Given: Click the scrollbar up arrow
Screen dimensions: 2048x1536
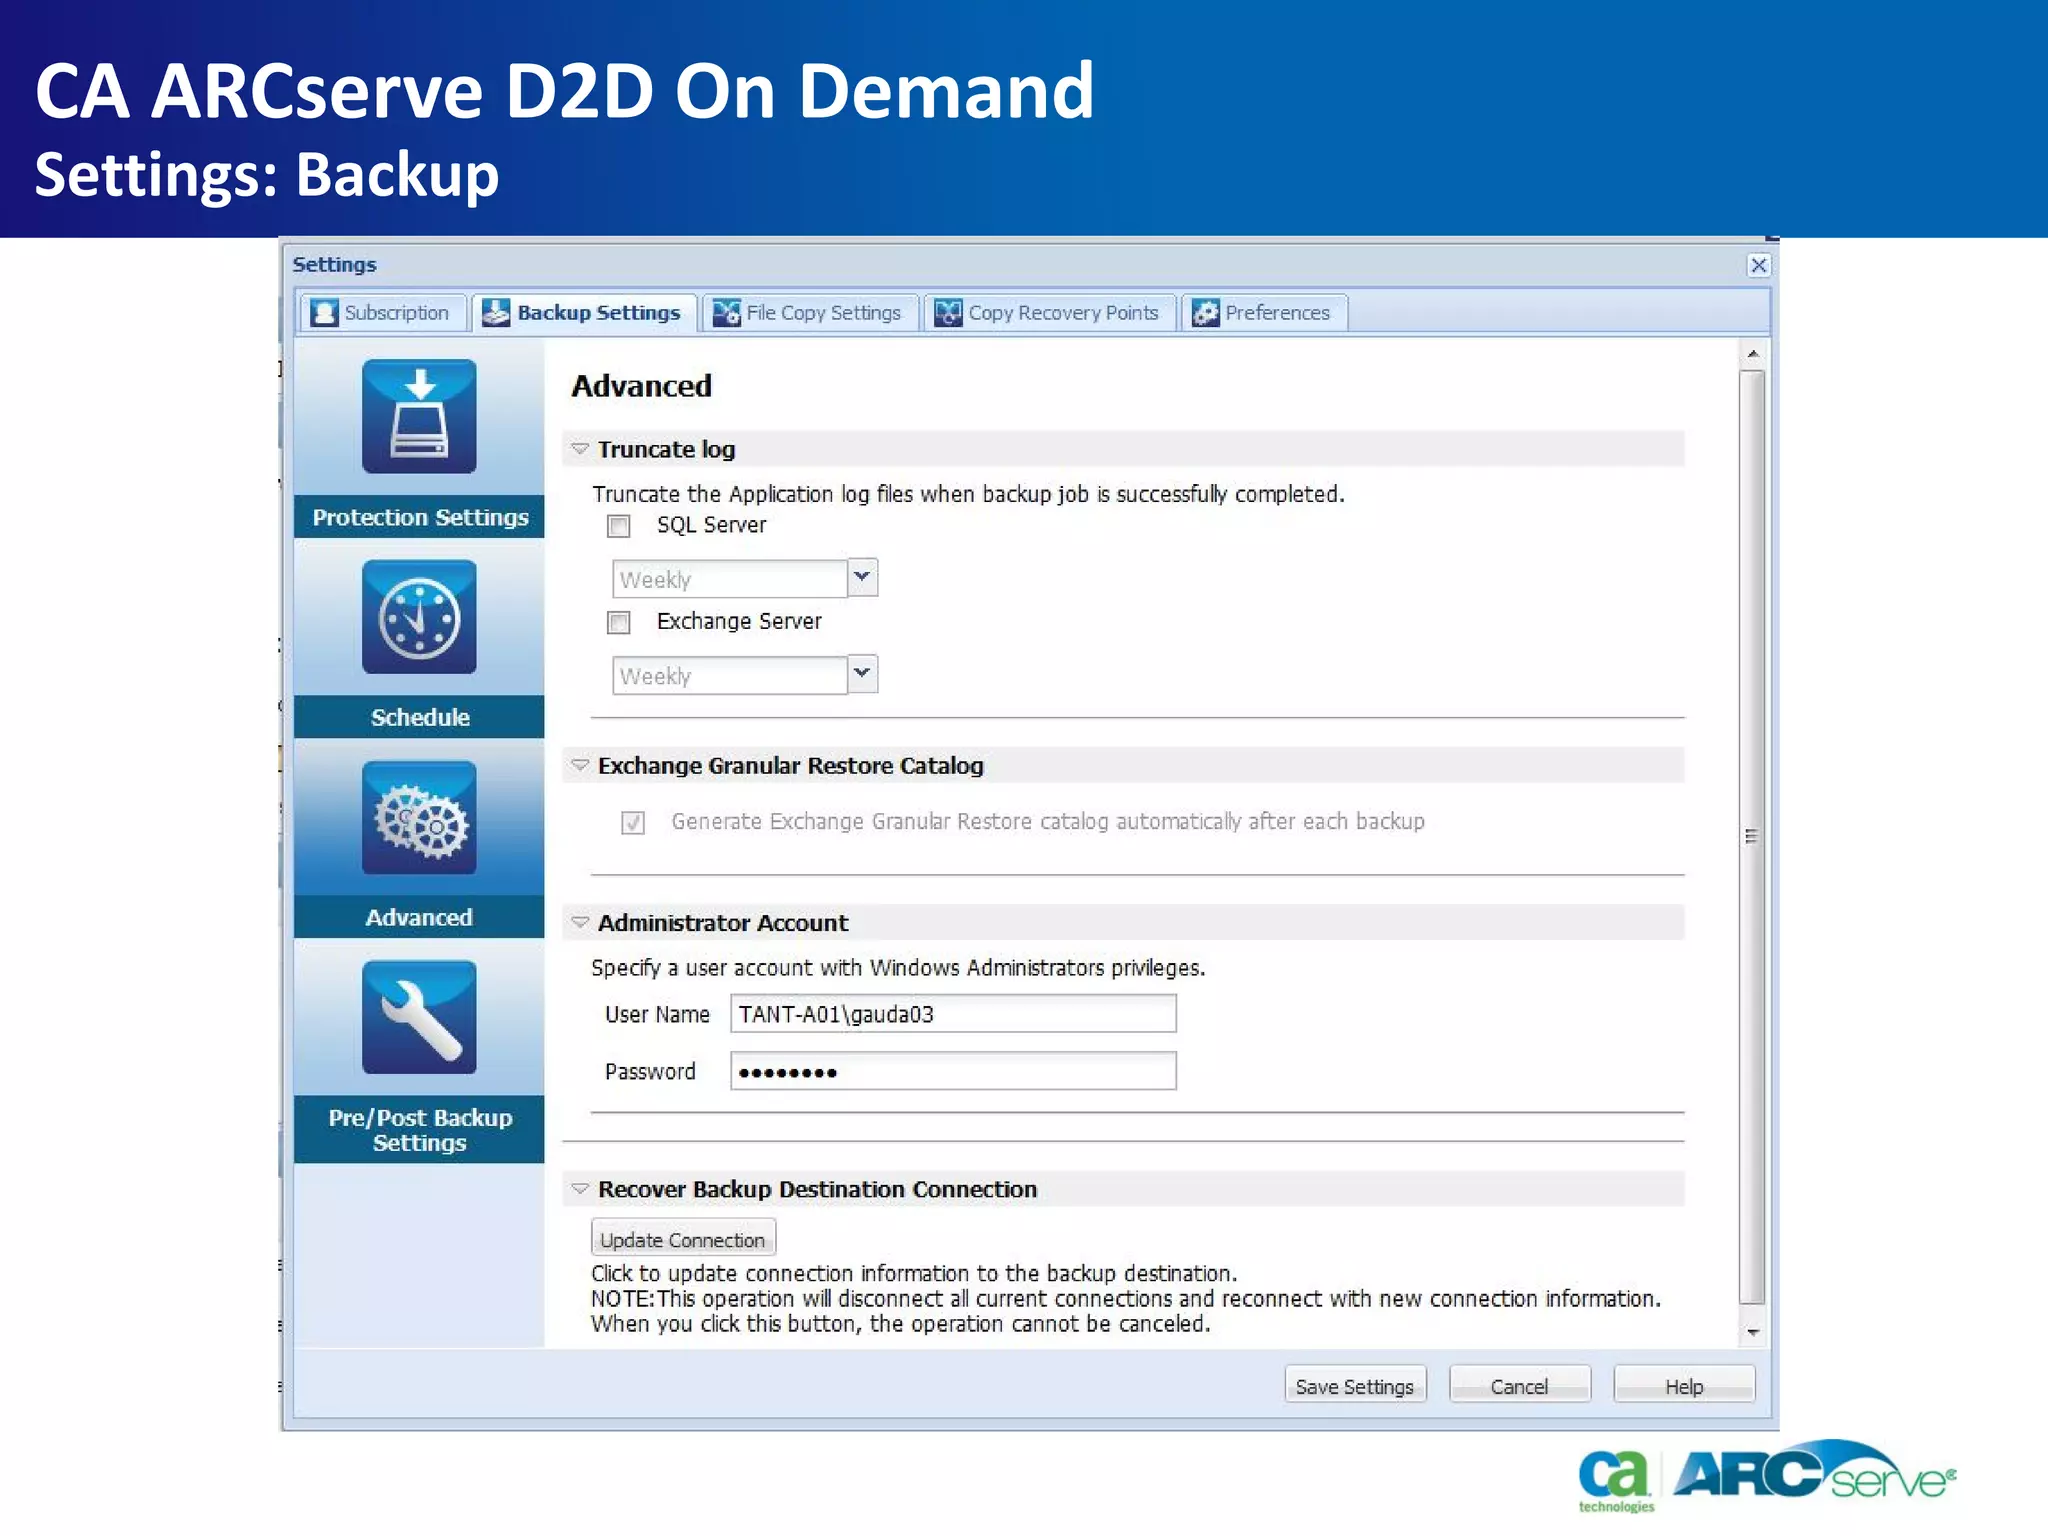Looking at the screenshot, I should coord(1752,355).
